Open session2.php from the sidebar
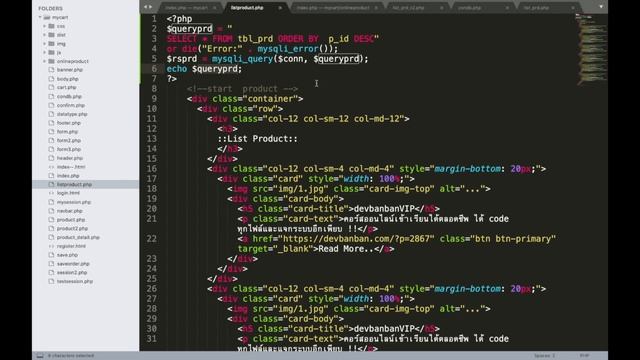The width and height of the screenshot is (640, 360). click(x=72, y=272)
